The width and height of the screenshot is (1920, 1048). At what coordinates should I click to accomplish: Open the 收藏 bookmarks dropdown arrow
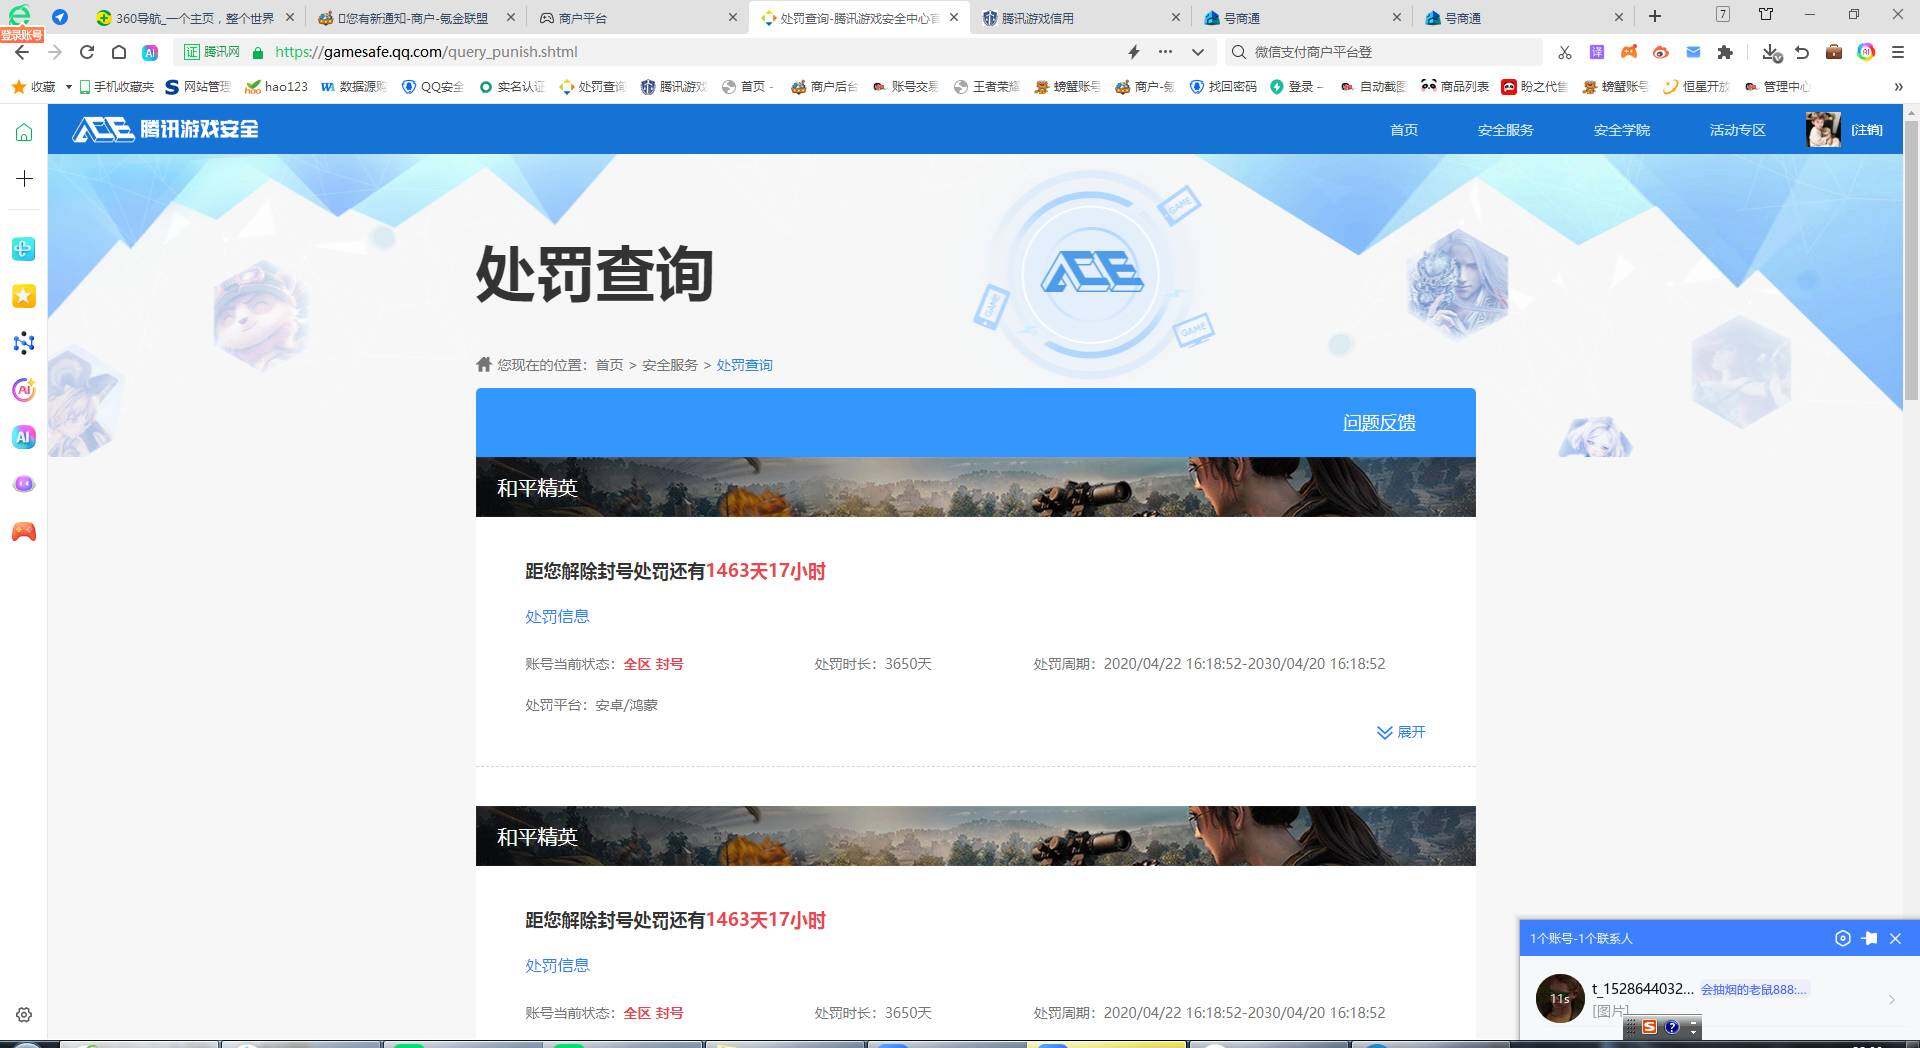[x=67, y=86]
